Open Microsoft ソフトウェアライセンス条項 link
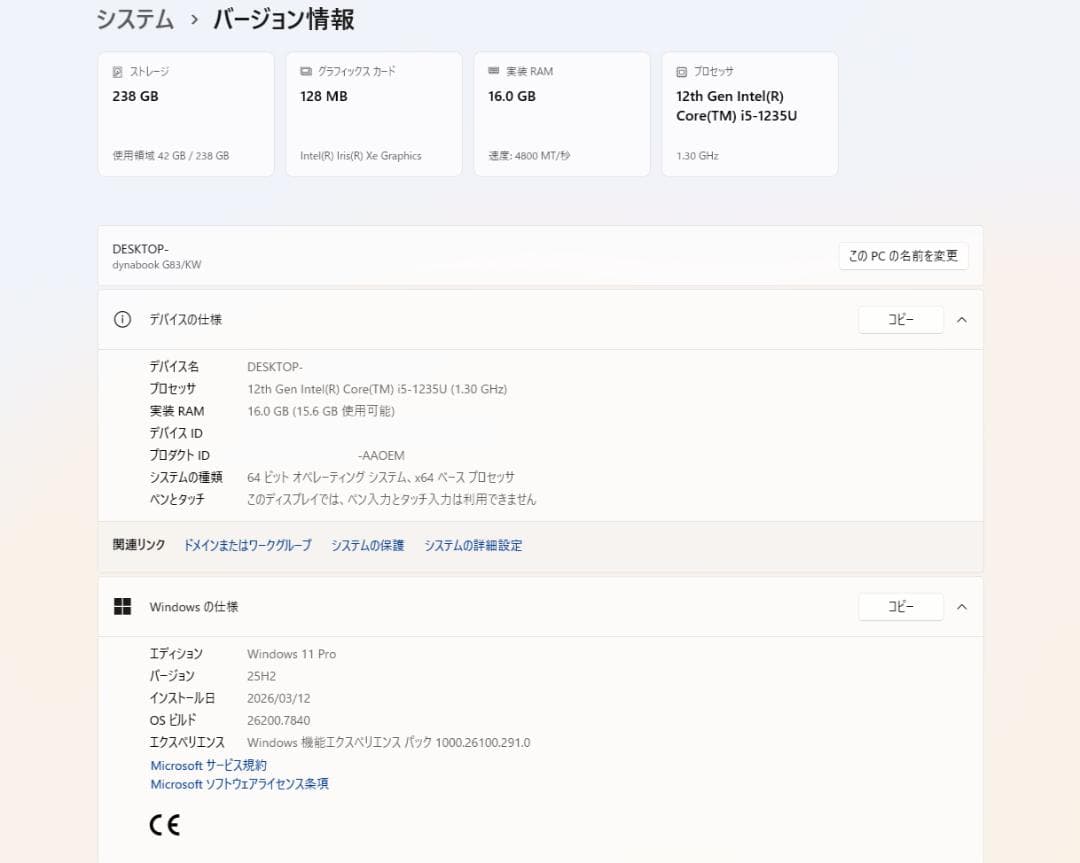Screen dimensions: 1080x863 point(239,784)
